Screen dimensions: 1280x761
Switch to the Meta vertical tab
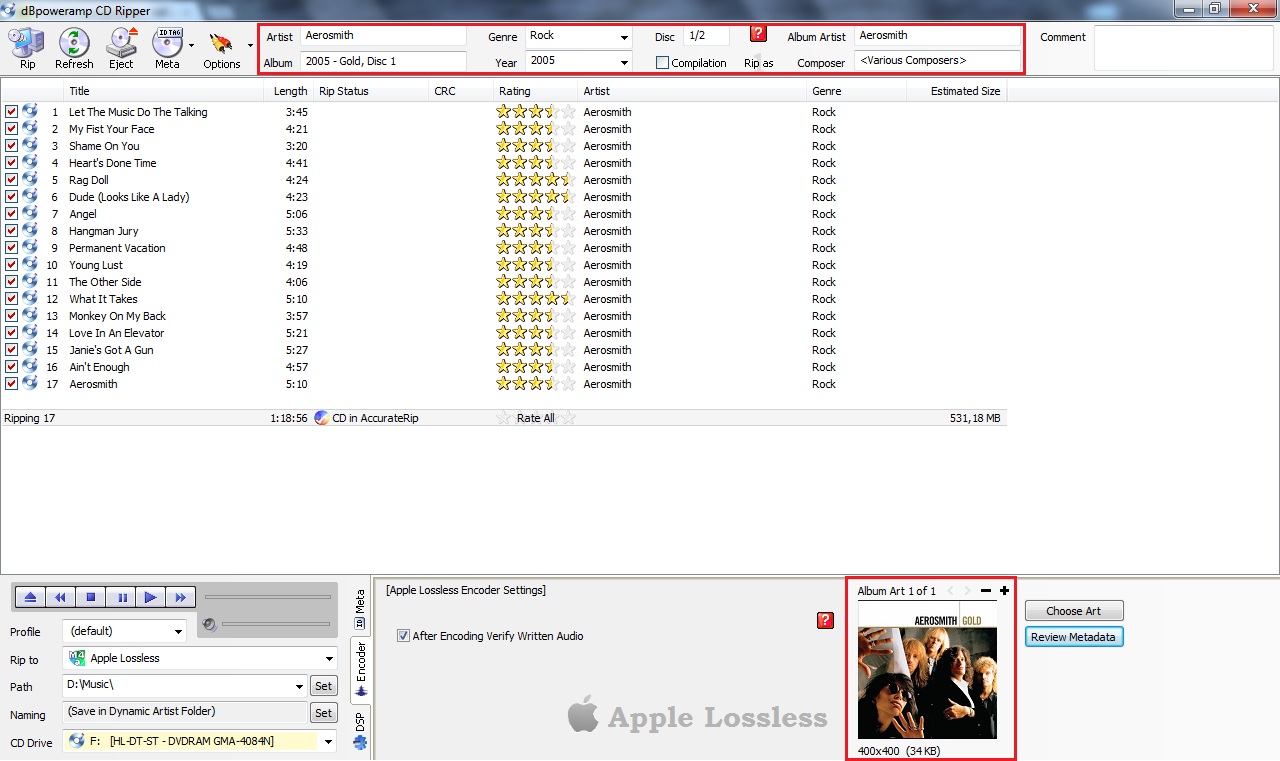[x=360, y=609]
